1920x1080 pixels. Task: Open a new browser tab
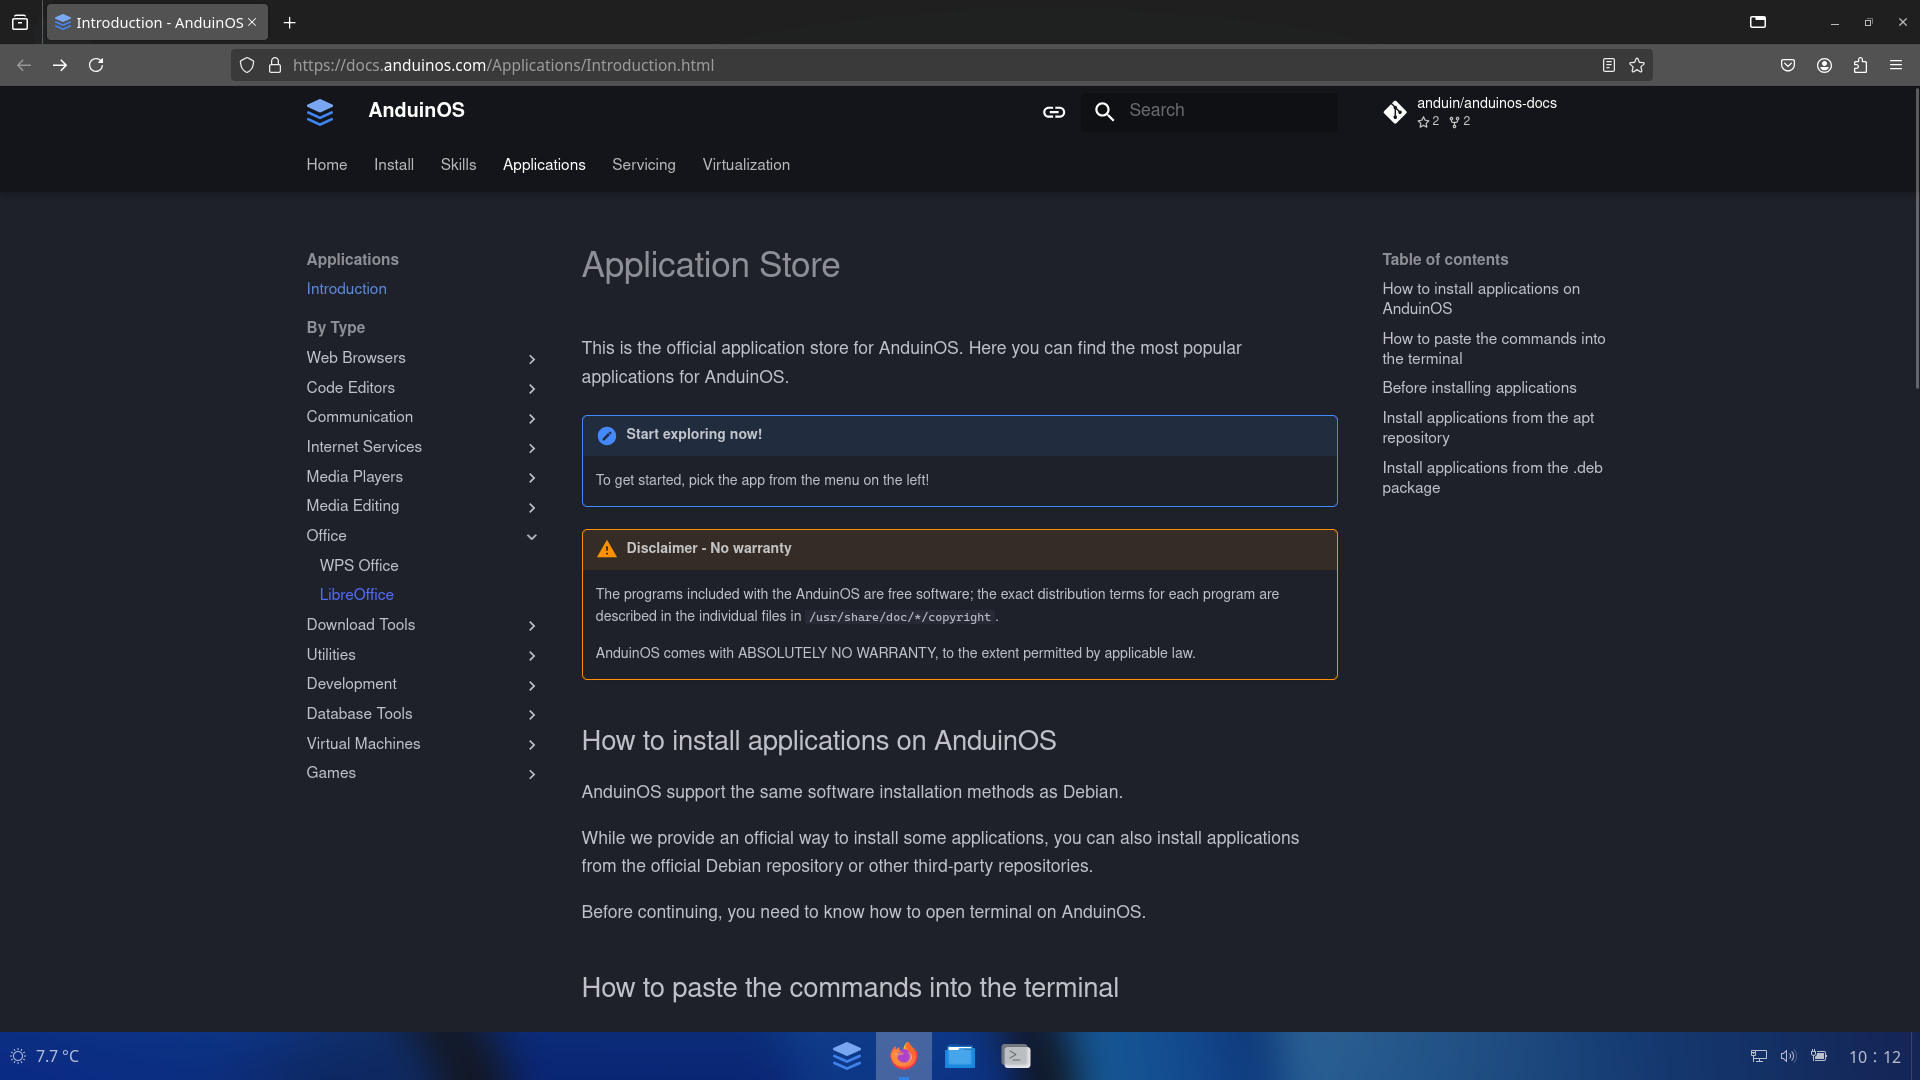289,22
